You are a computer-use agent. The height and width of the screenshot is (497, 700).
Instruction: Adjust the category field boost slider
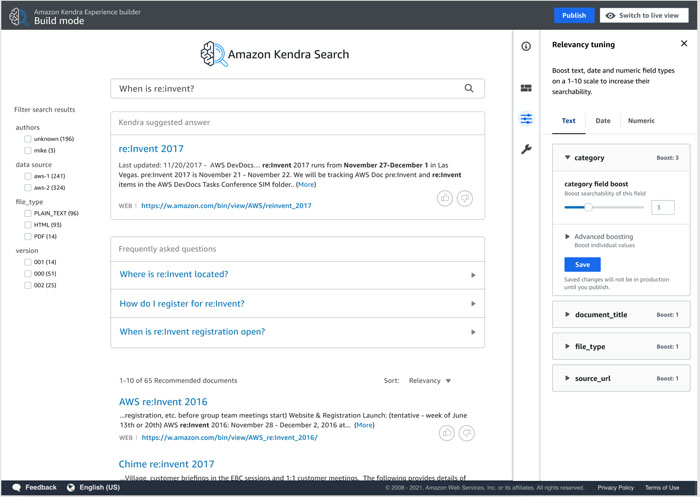pos(588,207)
